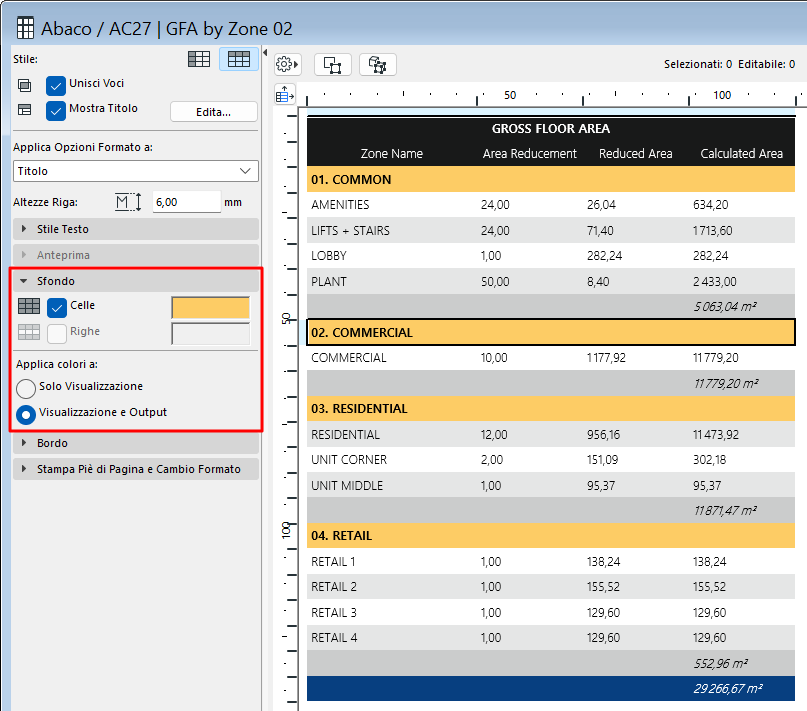The width and height of the screenshot is (807, 711).
Task: Select the first table style icon
Action: [x=199, y=59]
